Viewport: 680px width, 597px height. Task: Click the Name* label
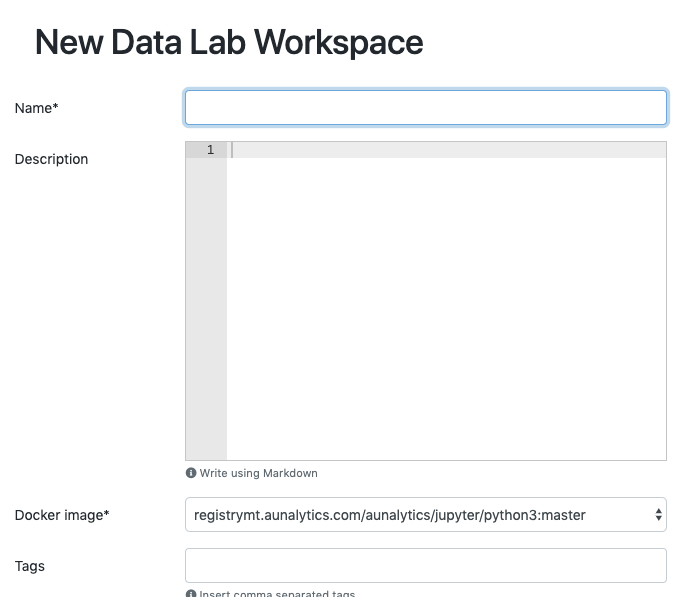[36, 108]
